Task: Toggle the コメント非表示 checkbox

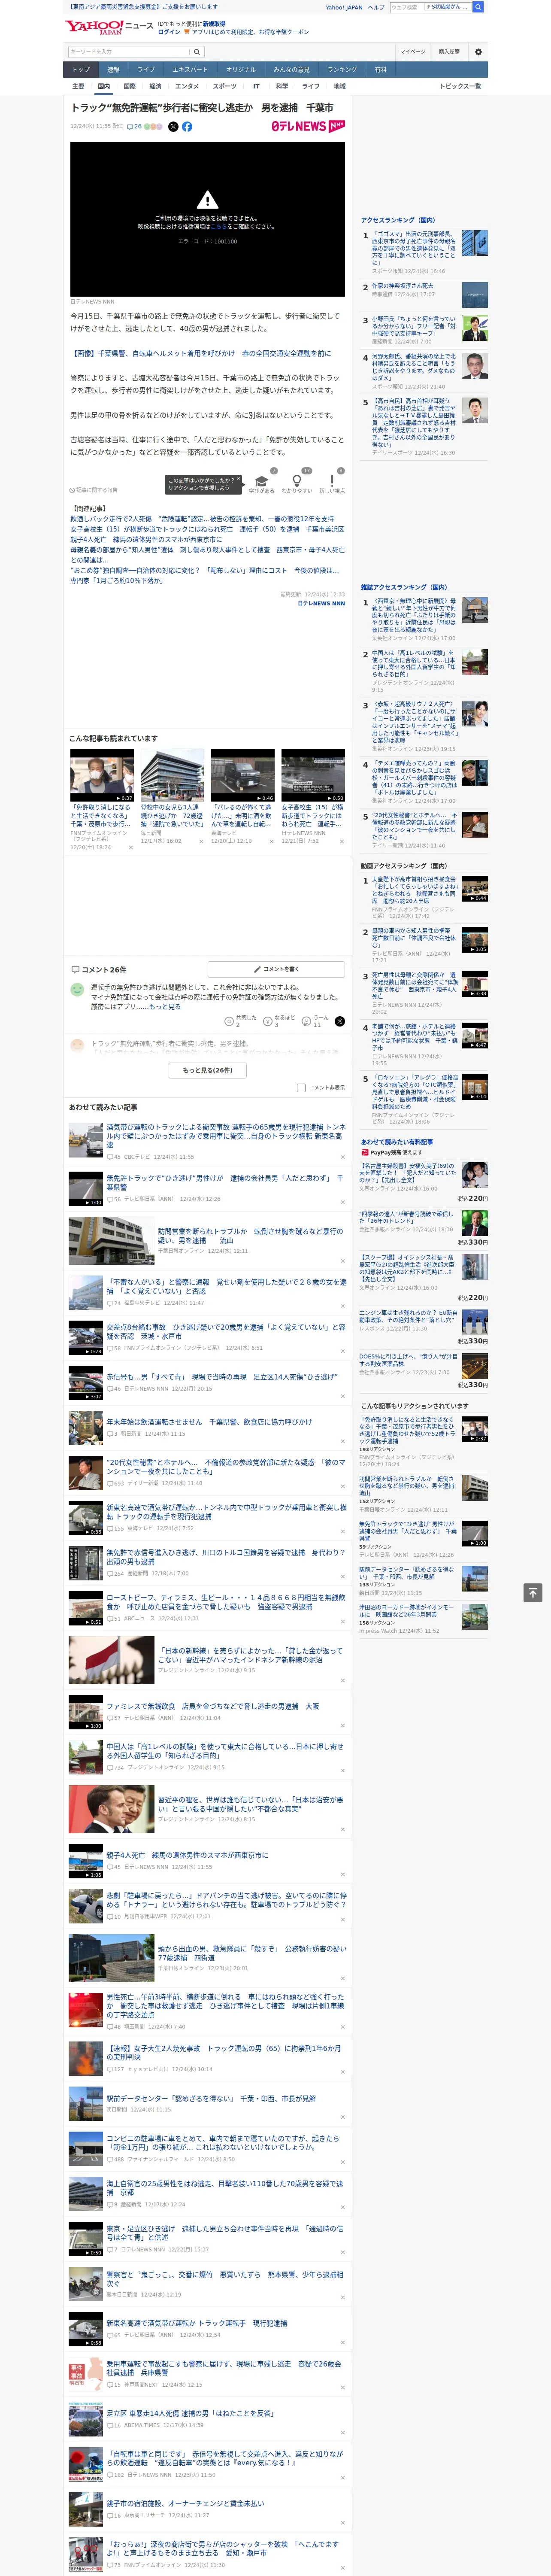Action: (301, 1087)
